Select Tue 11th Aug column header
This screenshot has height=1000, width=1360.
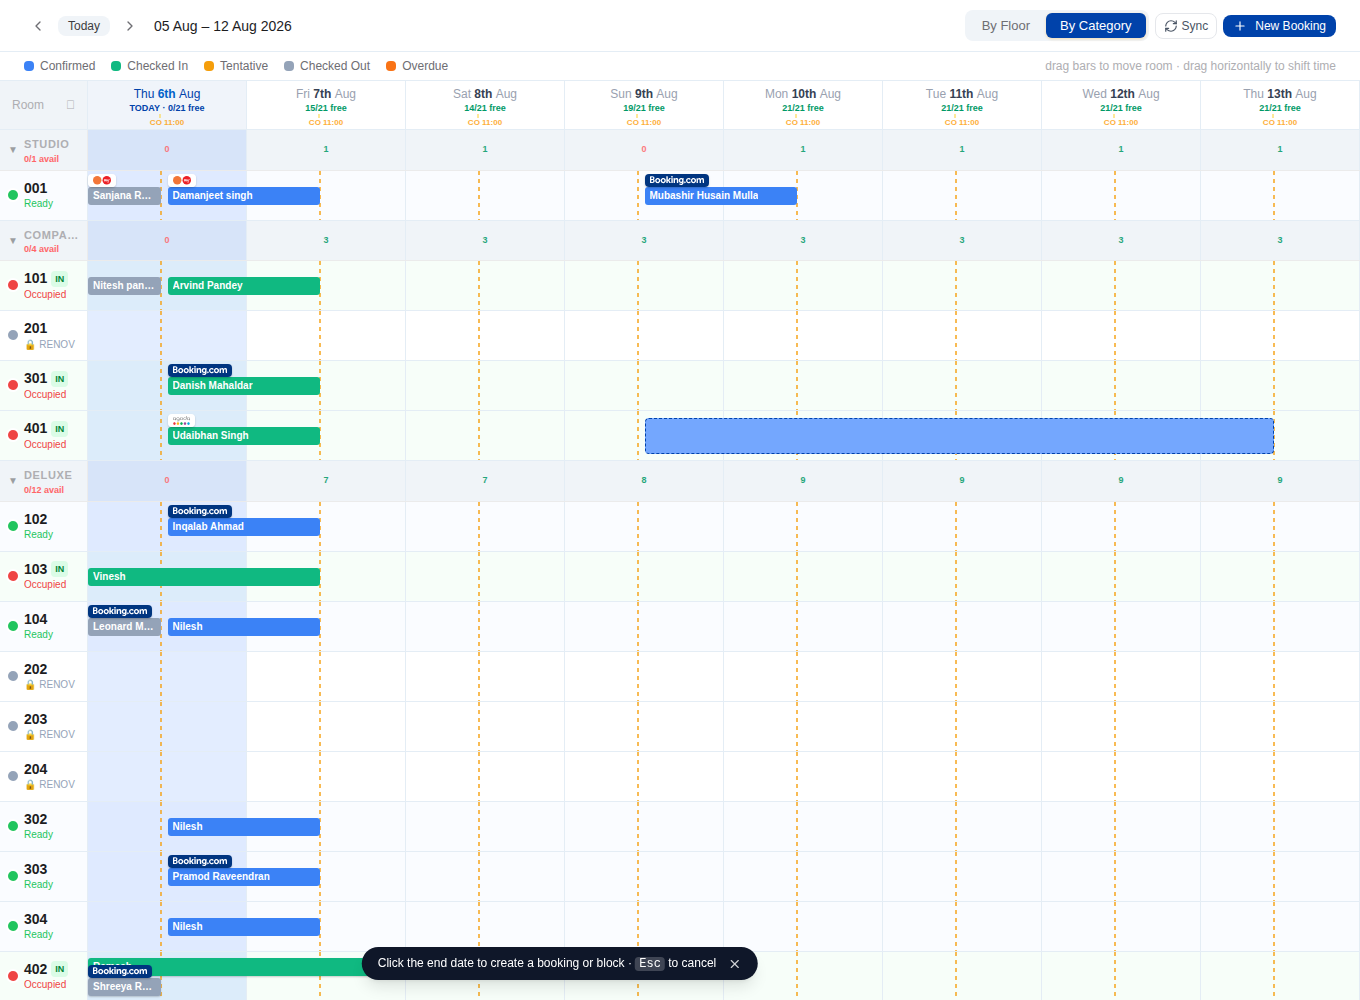click(962, 105)
